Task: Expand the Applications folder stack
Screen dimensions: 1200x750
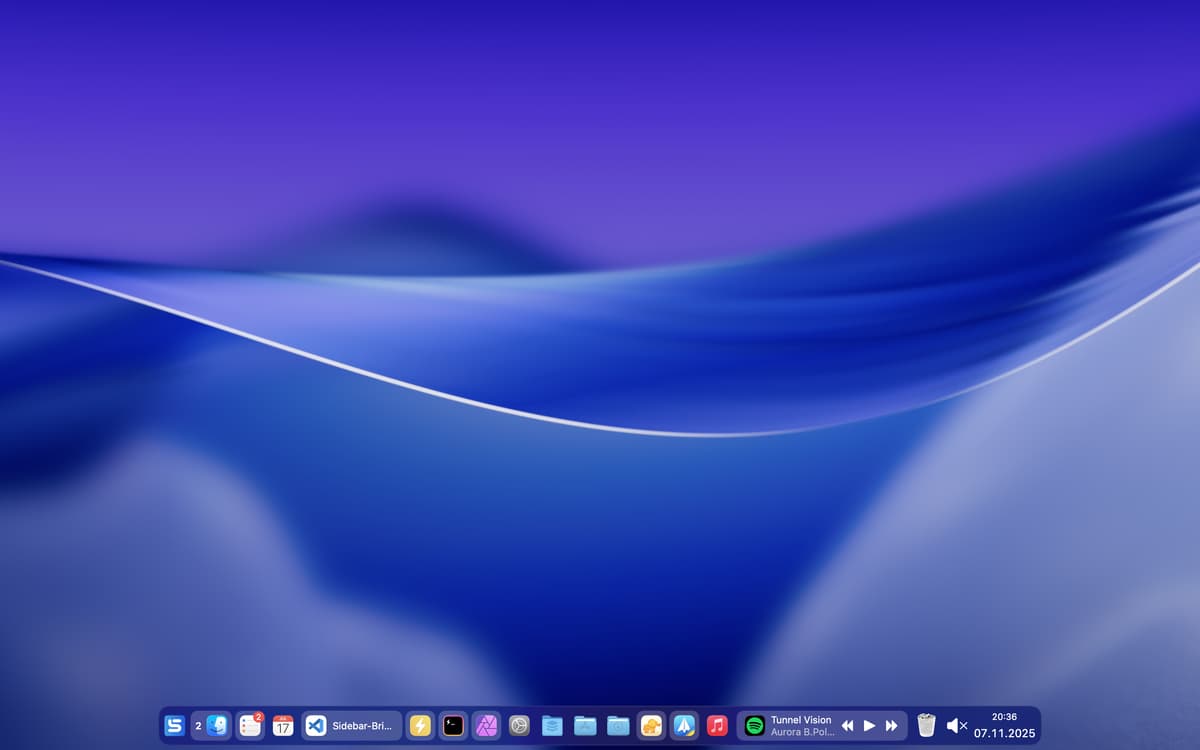Action: [585, 726]
